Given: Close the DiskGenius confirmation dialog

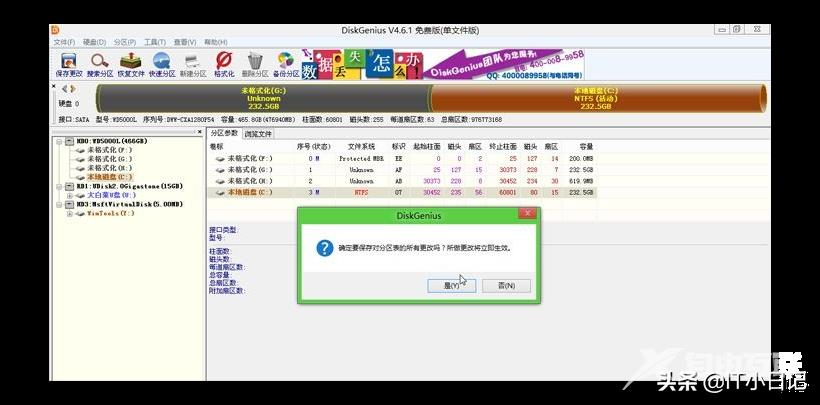Looking at the screenshot, I should (527, 213).
